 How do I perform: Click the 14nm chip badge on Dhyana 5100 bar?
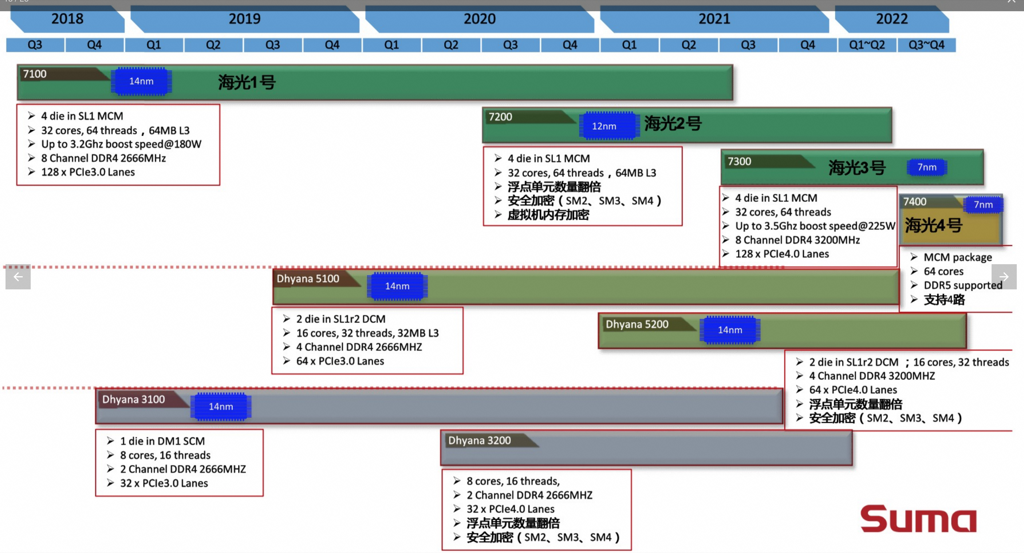(397, 286)
